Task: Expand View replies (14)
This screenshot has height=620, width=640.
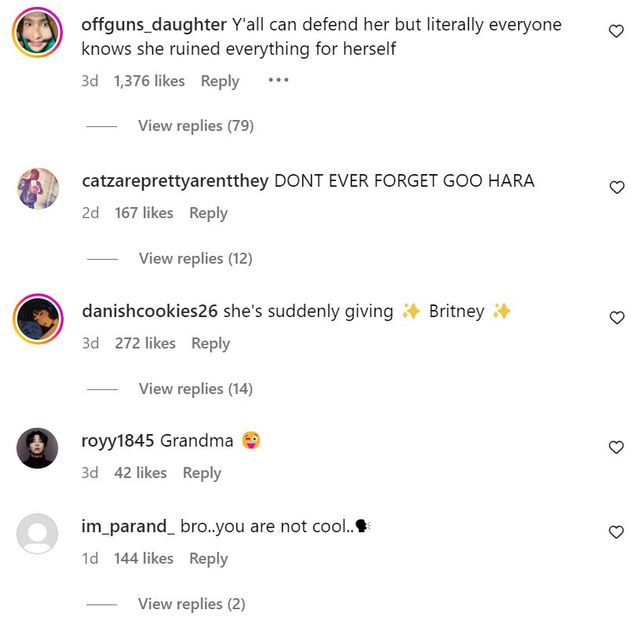Action: (196, 389)
